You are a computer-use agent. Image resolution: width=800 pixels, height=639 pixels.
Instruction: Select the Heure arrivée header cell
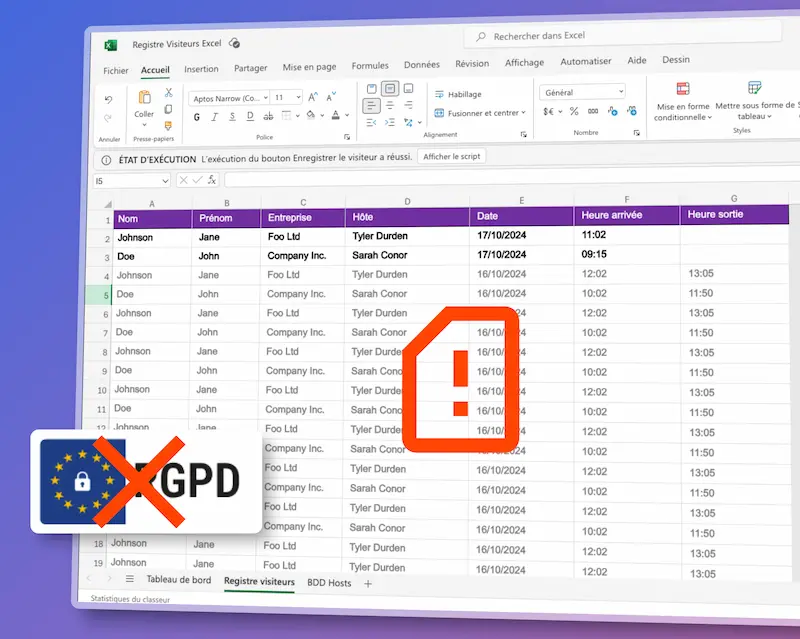(x=627, y=215)
